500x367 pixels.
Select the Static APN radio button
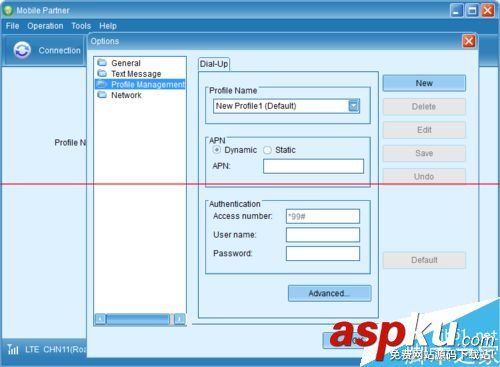point(267,150)
